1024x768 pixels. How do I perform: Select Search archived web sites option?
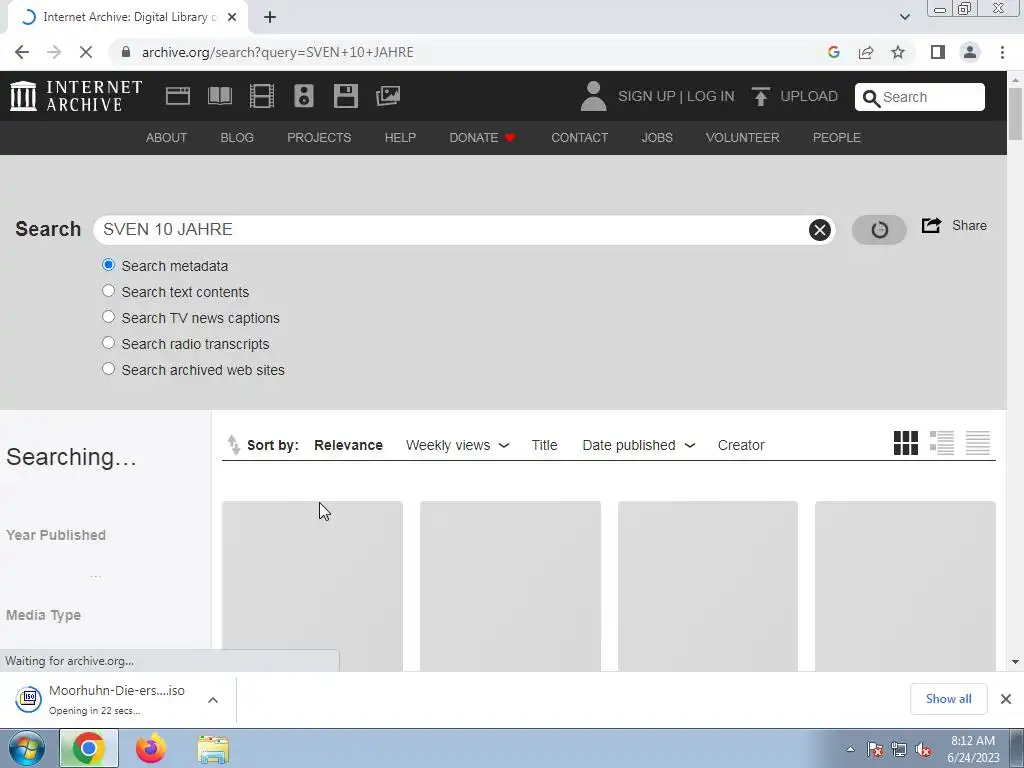(108, 369)
